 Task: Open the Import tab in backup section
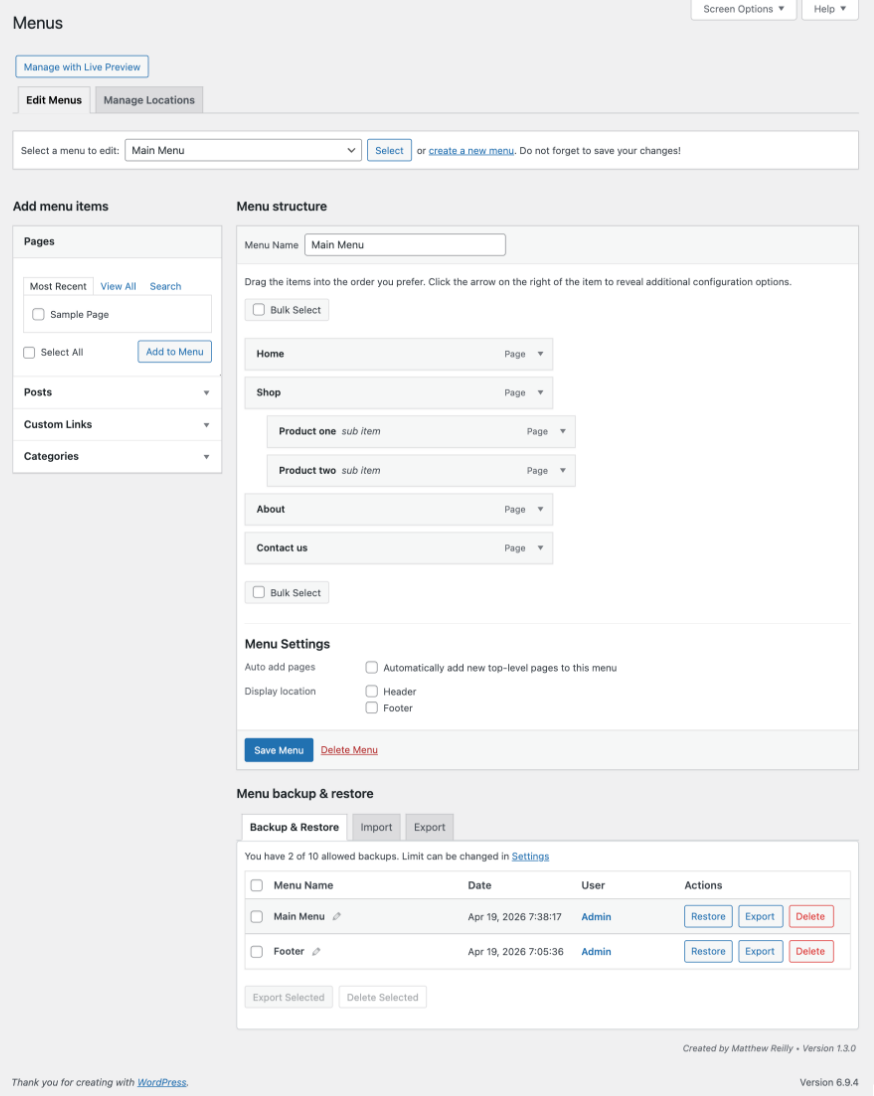[x=376, y=828]
